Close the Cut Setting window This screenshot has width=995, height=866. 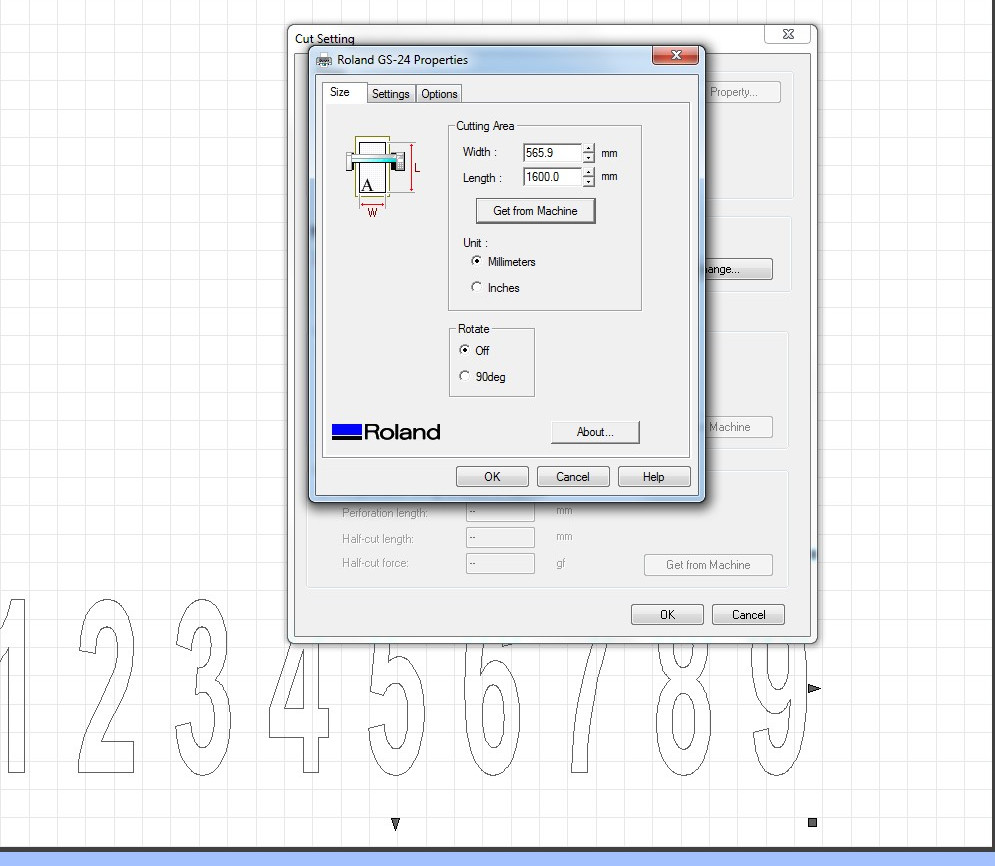click(x=787, y=34)
